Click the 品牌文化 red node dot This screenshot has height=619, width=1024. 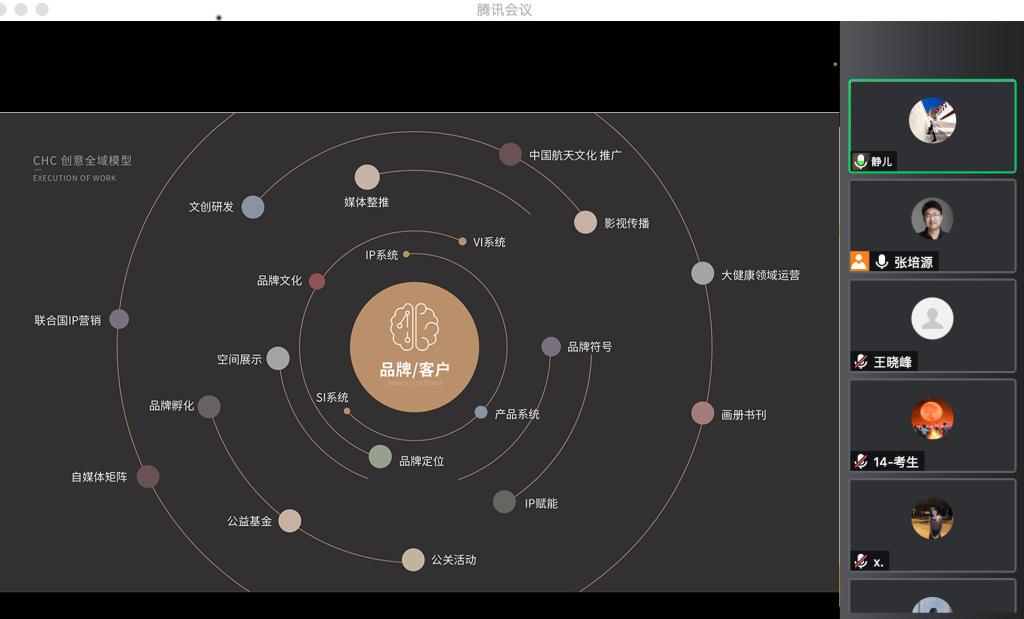(x=317, y=281)
